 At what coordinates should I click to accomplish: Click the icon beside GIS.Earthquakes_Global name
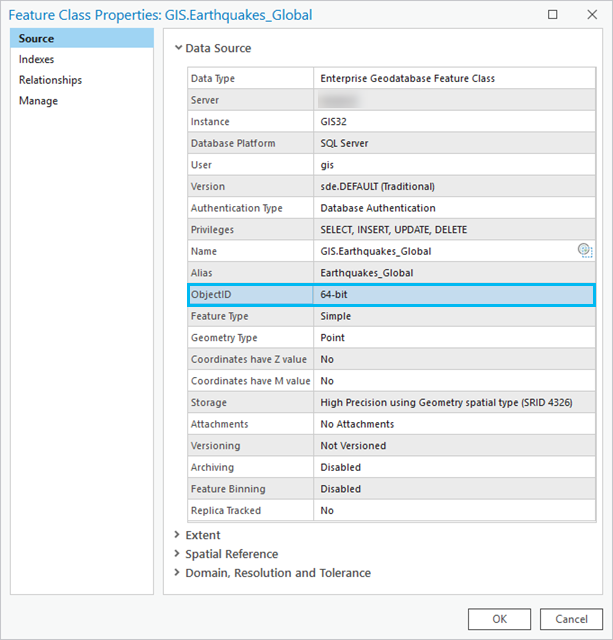[585, 251]
